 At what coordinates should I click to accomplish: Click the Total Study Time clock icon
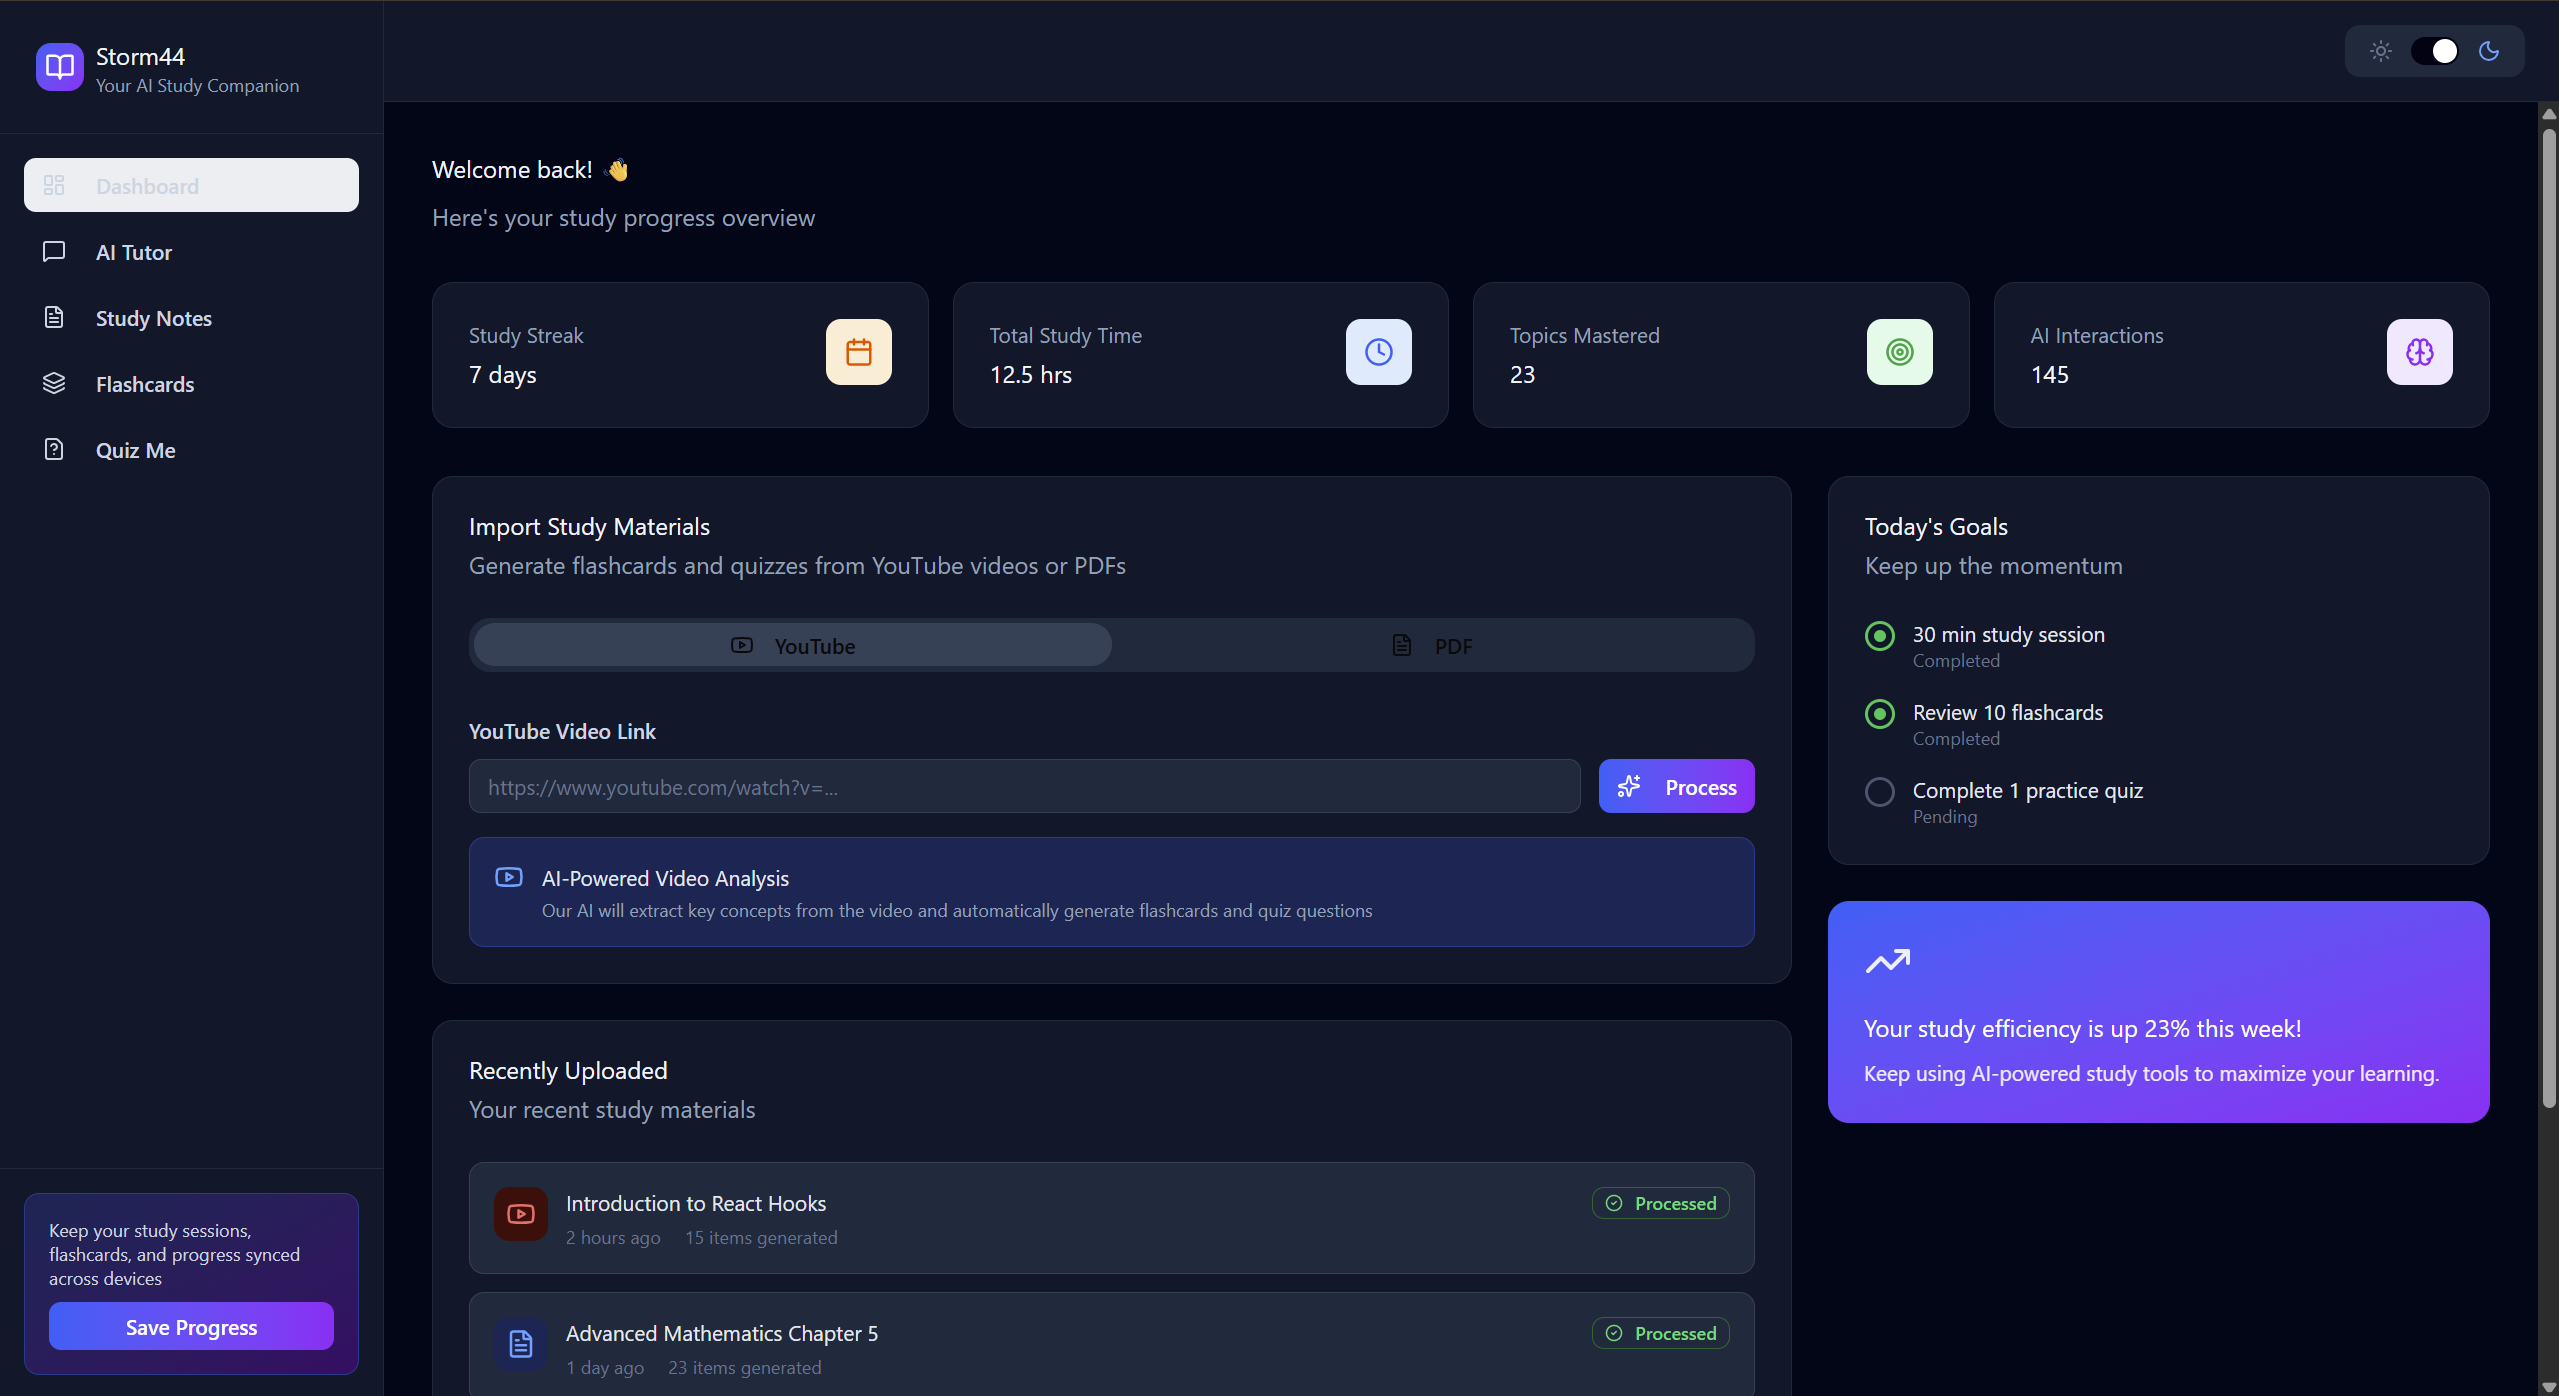(x=1378, y=352)
